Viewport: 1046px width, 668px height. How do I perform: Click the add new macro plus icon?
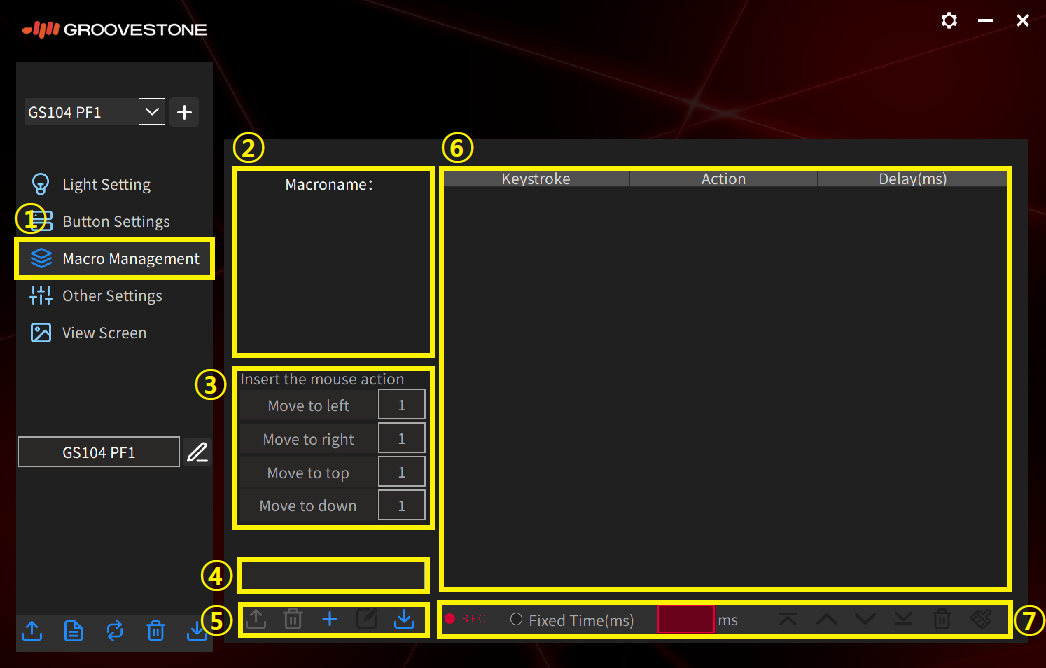[x=330, y=620]
